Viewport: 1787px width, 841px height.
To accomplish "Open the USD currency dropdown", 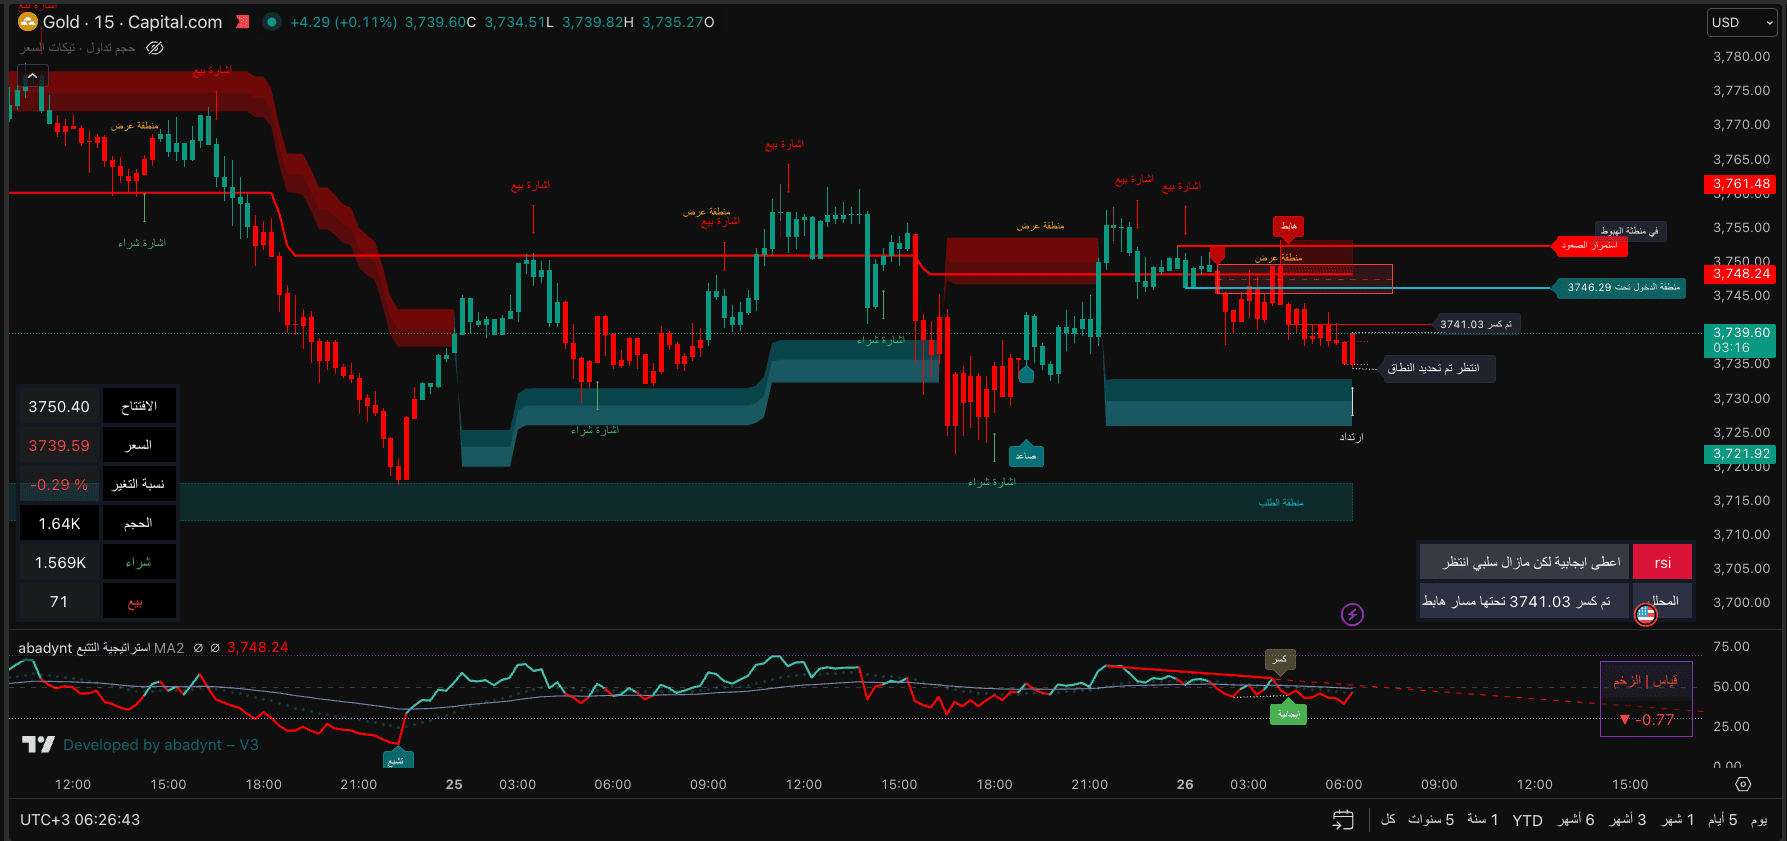I will [1741, 22].
